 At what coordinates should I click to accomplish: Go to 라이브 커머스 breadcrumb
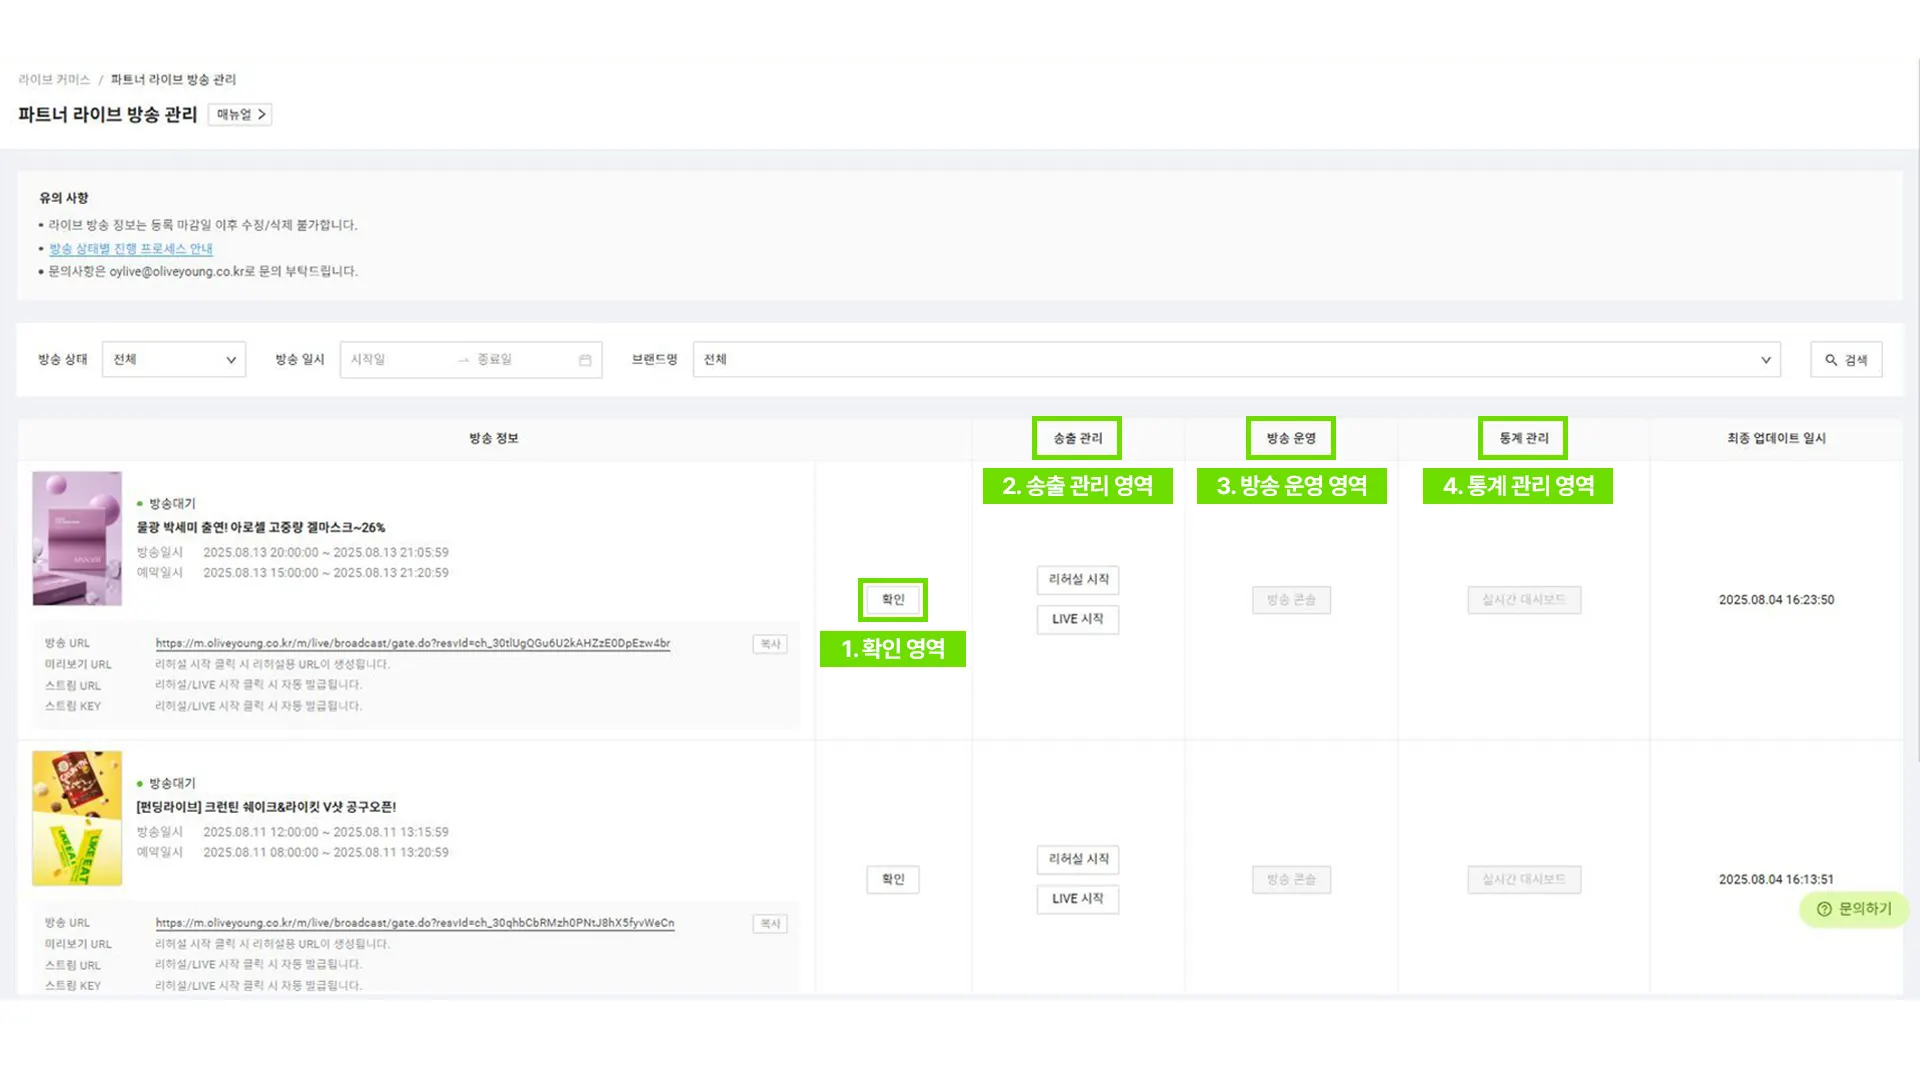pyautogui.click(x=54, y=80)
